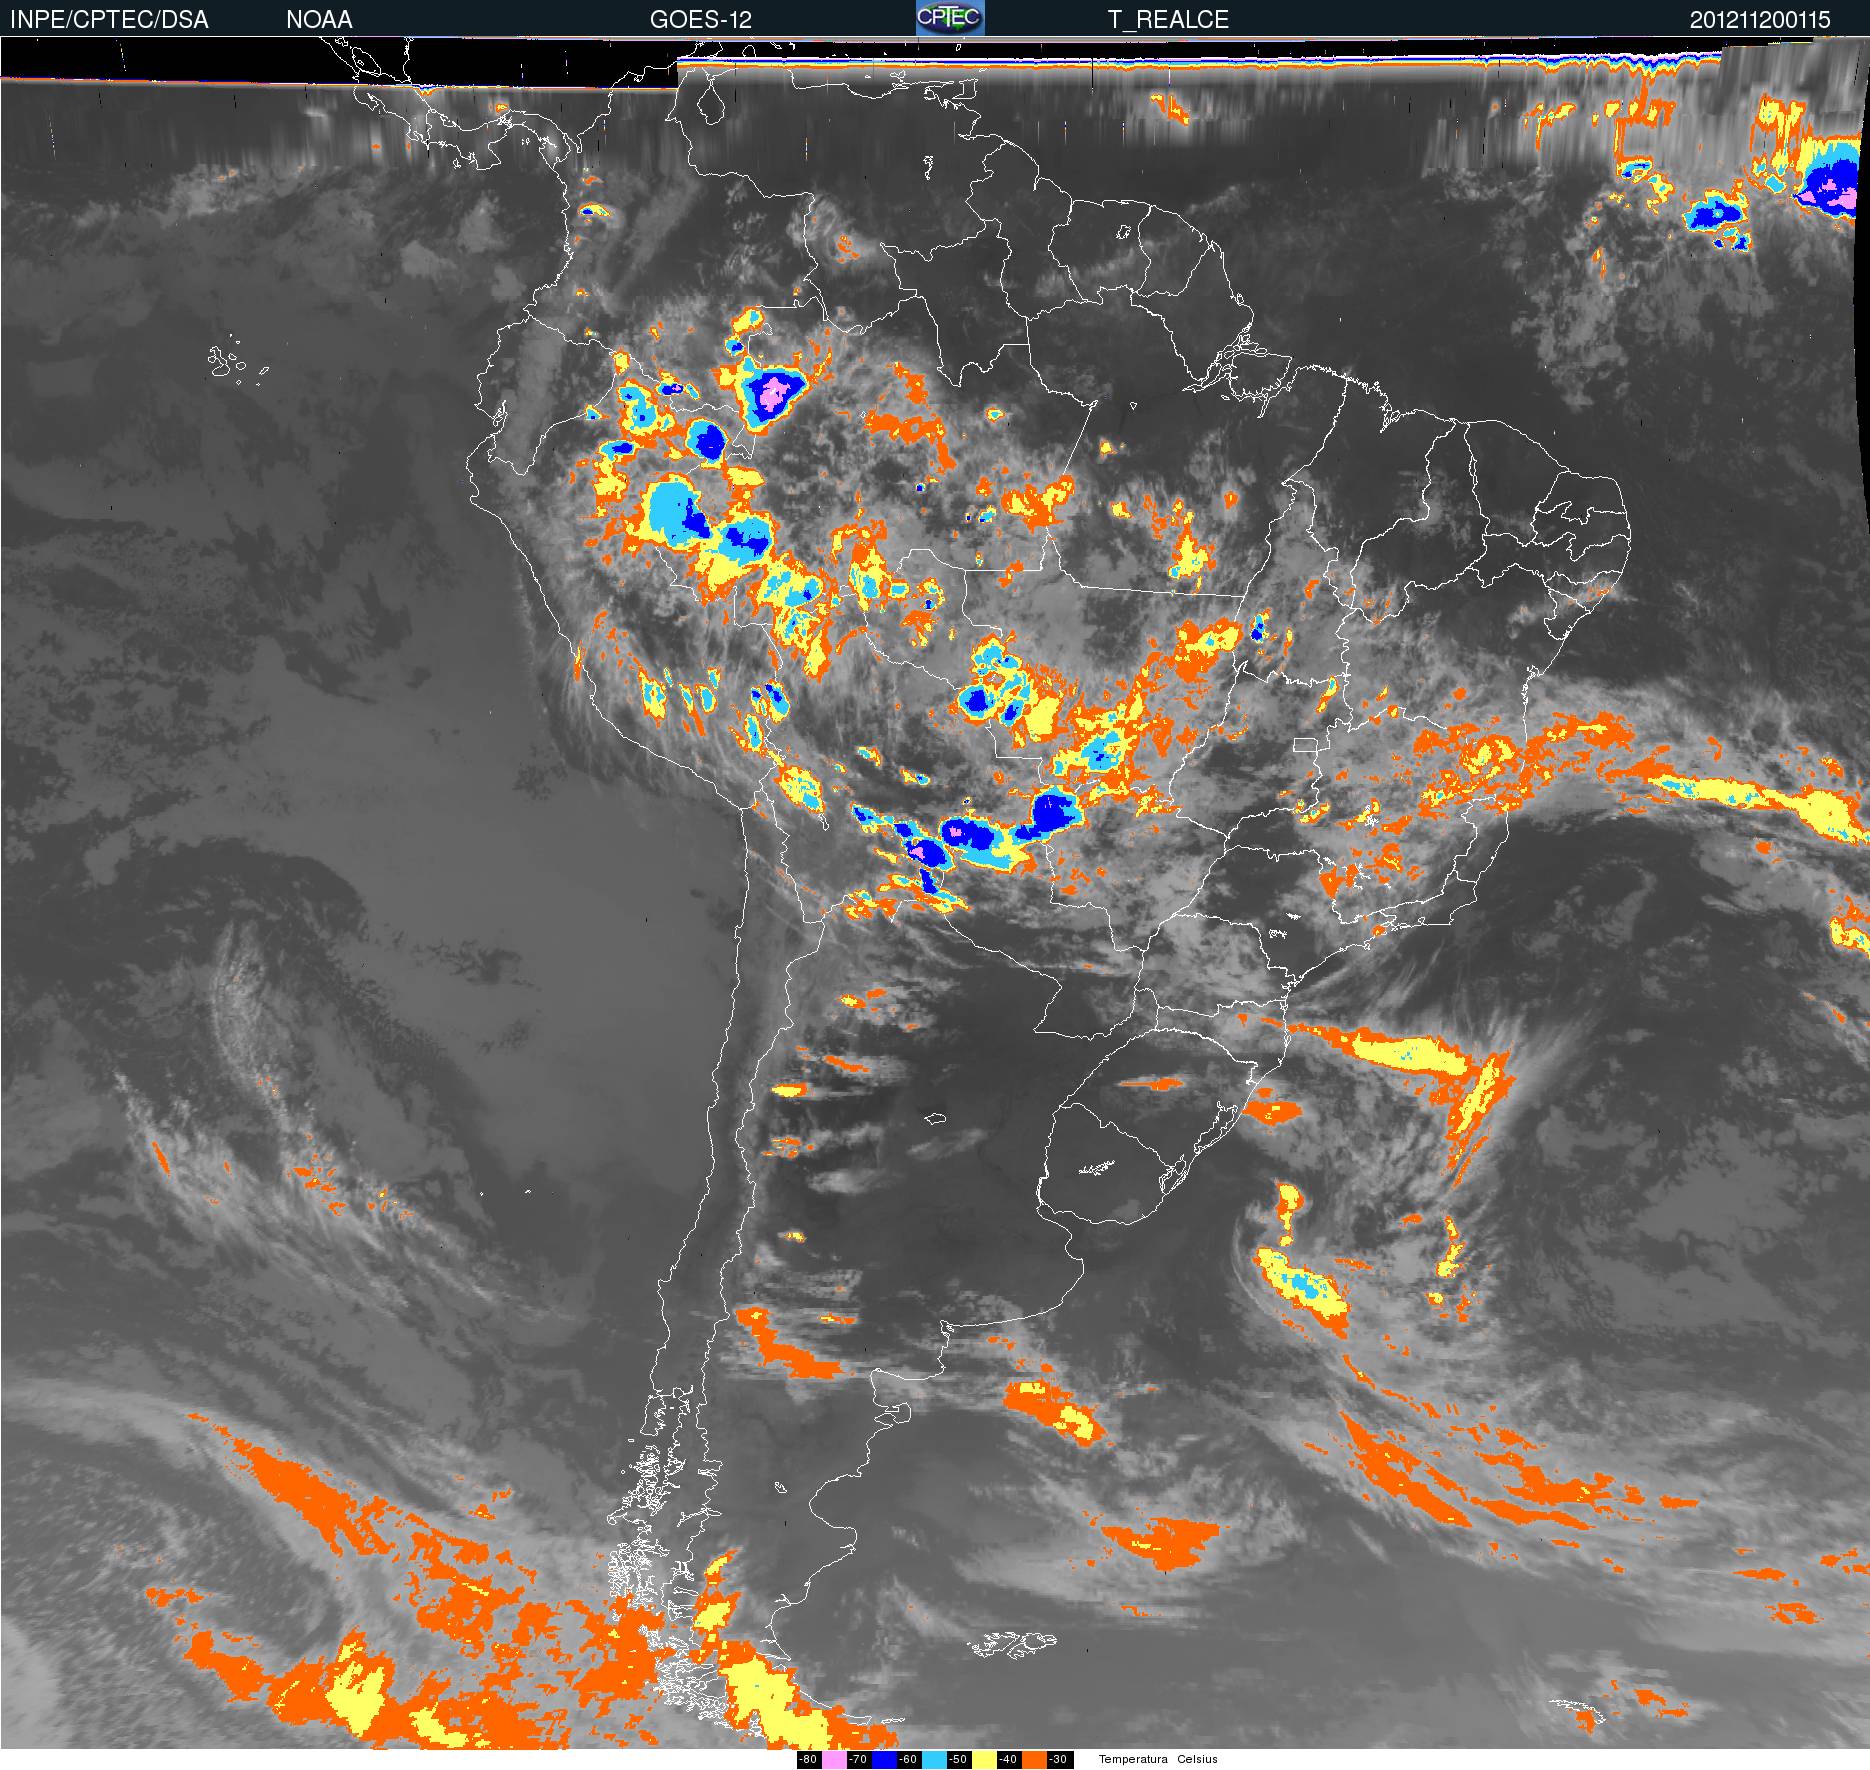Click the -70 legend value
1870x1770 pixels.
point(858,1760)
